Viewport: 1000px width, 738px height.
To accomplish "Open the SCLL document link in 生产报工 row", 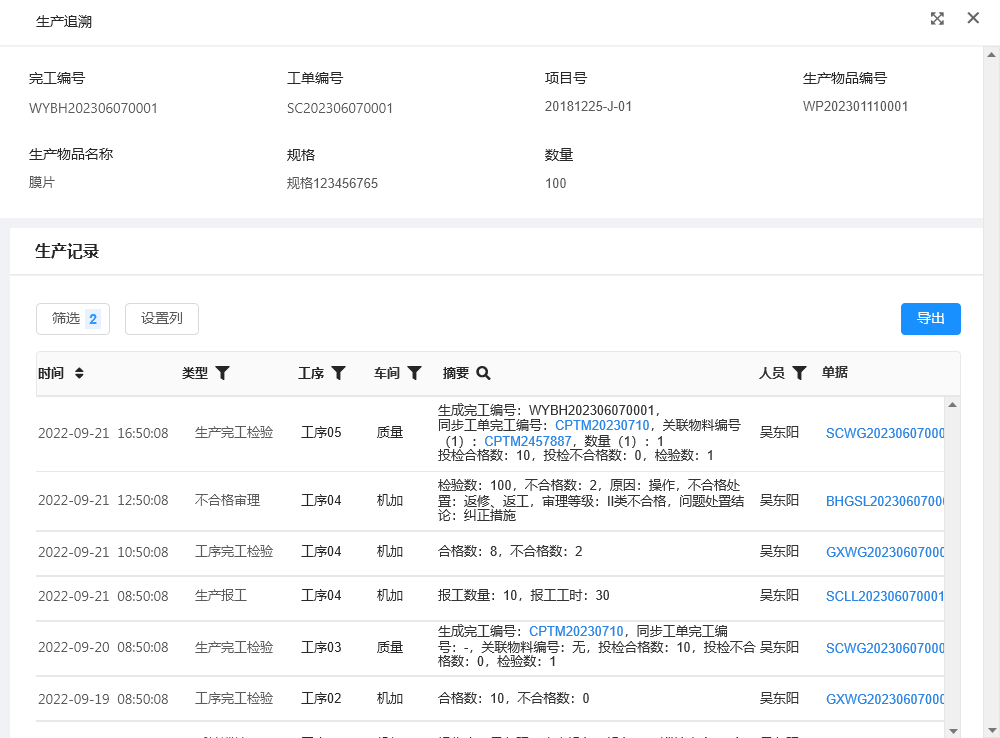I will click(x=884, y=596).
